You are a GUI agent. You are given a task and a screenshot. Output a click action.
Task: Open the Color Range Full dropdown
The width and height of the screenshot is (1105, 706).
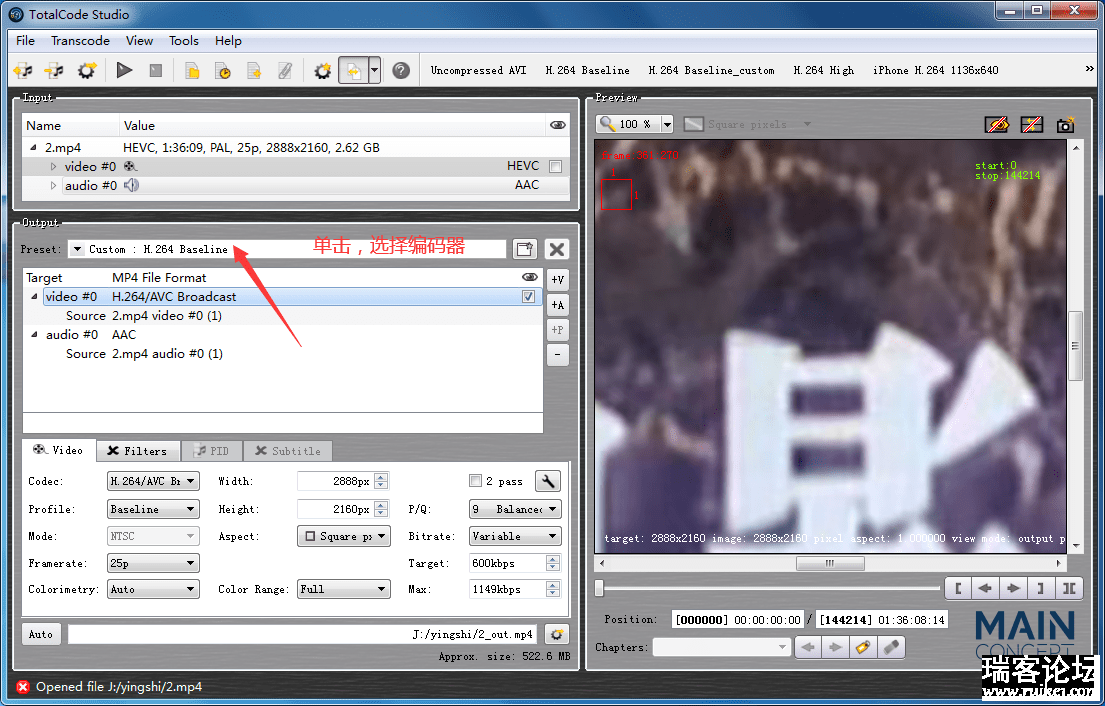[x=343, y=589]
